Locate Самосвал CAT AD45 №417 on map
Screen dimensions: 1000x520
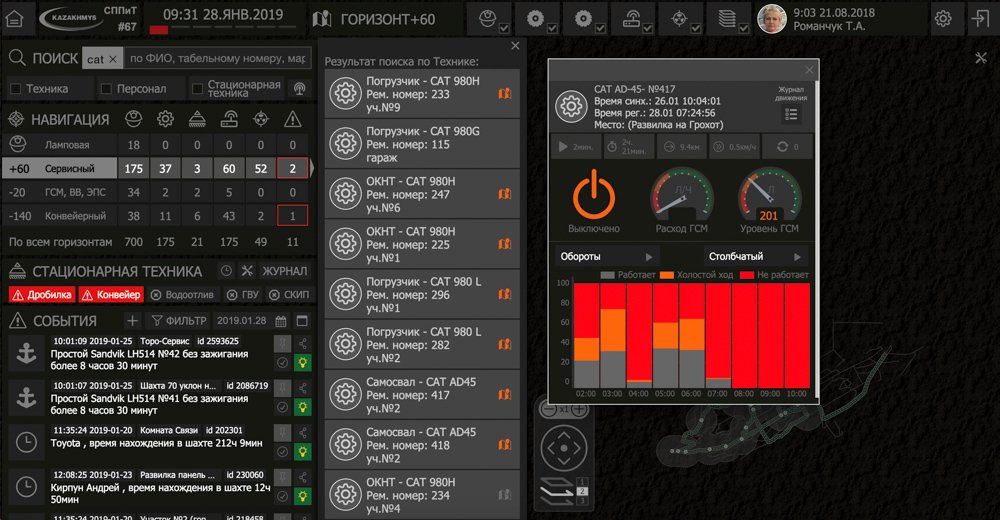(x=504, y=394)
